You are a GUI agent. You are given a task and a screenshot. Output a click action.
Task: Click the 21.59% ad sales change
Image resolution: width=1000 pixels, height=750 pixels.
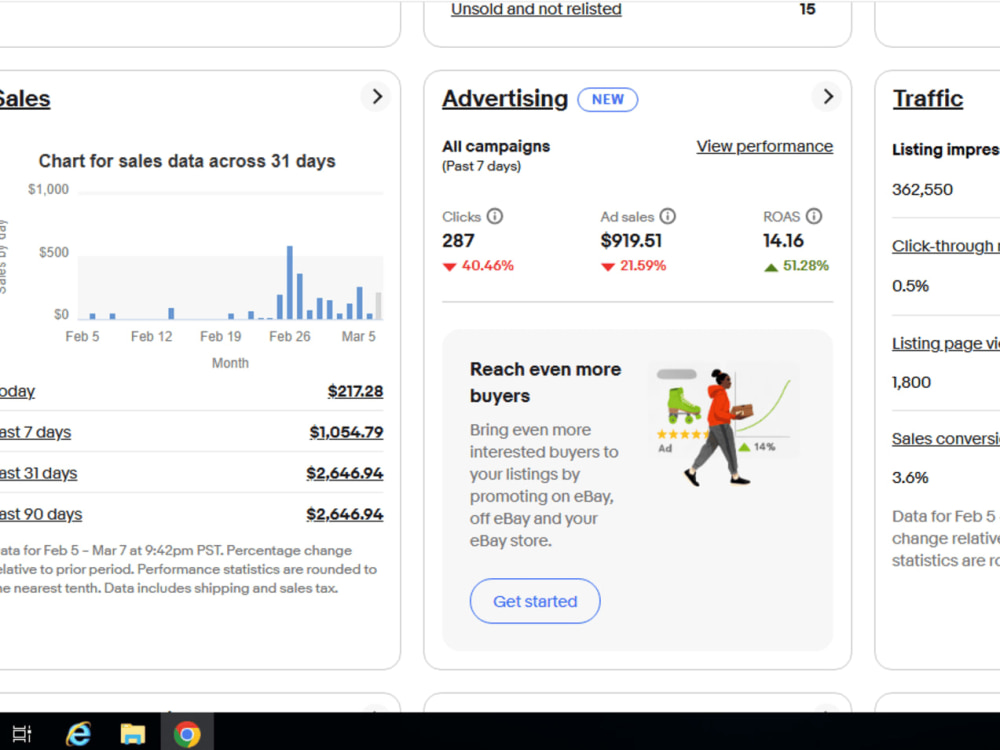tap(642, 266)
